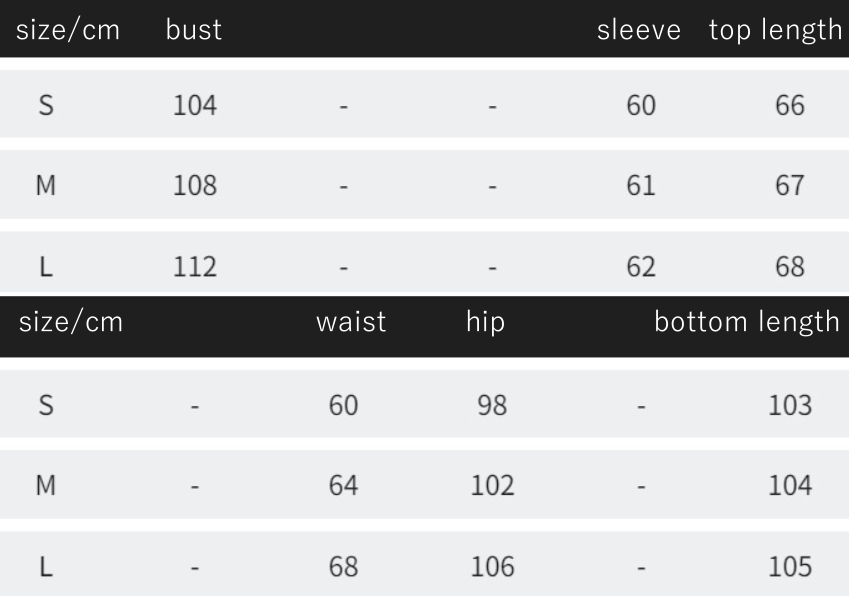Select the bottom length value 103
Screen dimensions: 849x596
[x=790, y=405]
